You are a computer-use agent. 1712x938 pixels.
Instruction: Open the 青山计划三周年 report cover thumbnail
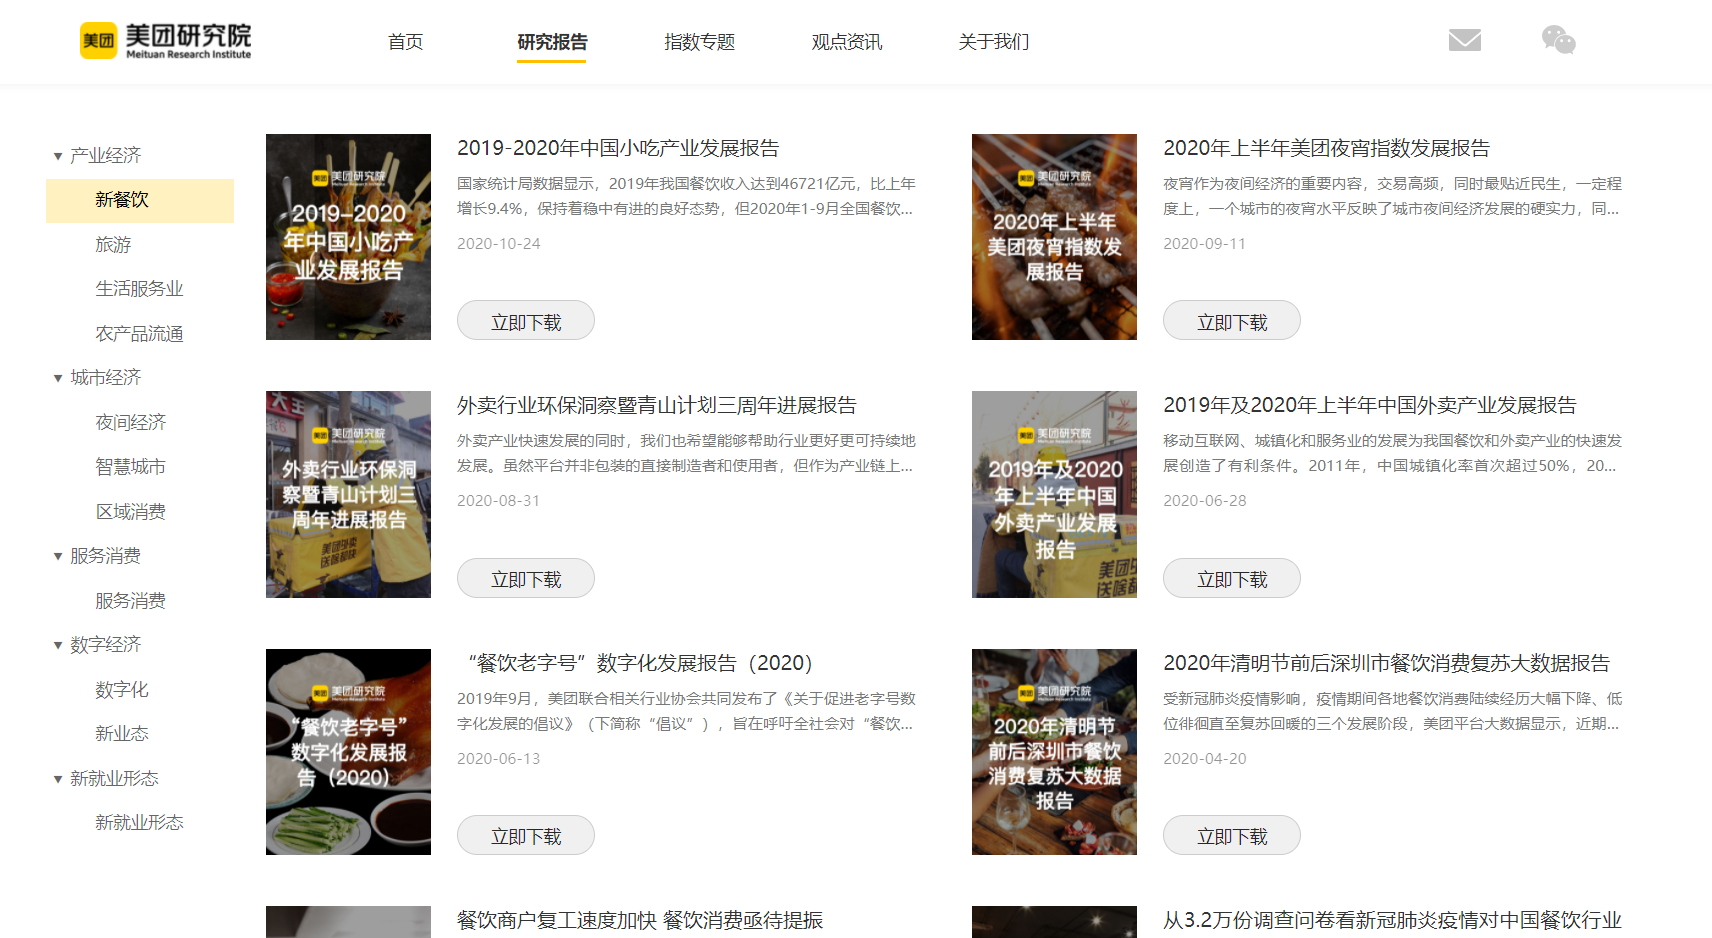coord(348,494)
